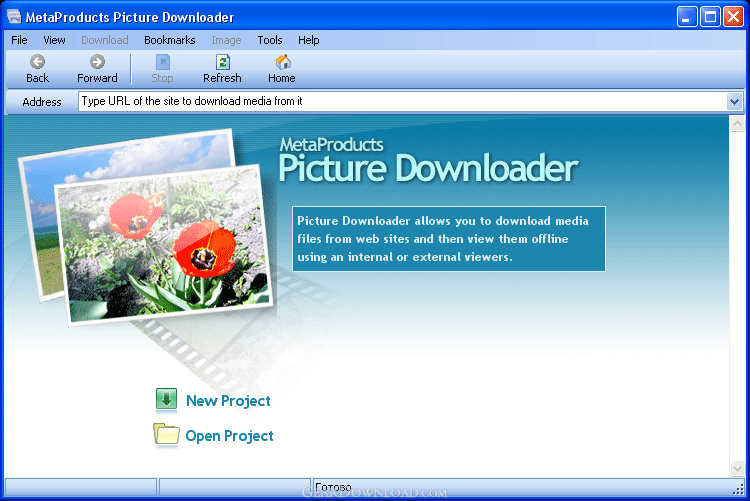Image resolution: width=750 pixels, height=501 pixels.
Task: Click the New Project link
Action: 228,401
